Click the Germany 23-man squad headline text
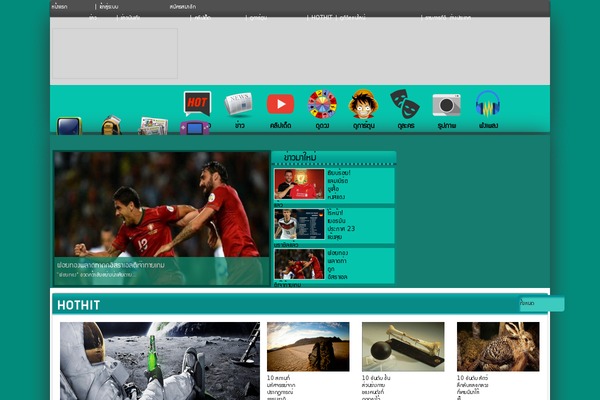Screen dimensions: 600x400 click(x=341, y=225)
